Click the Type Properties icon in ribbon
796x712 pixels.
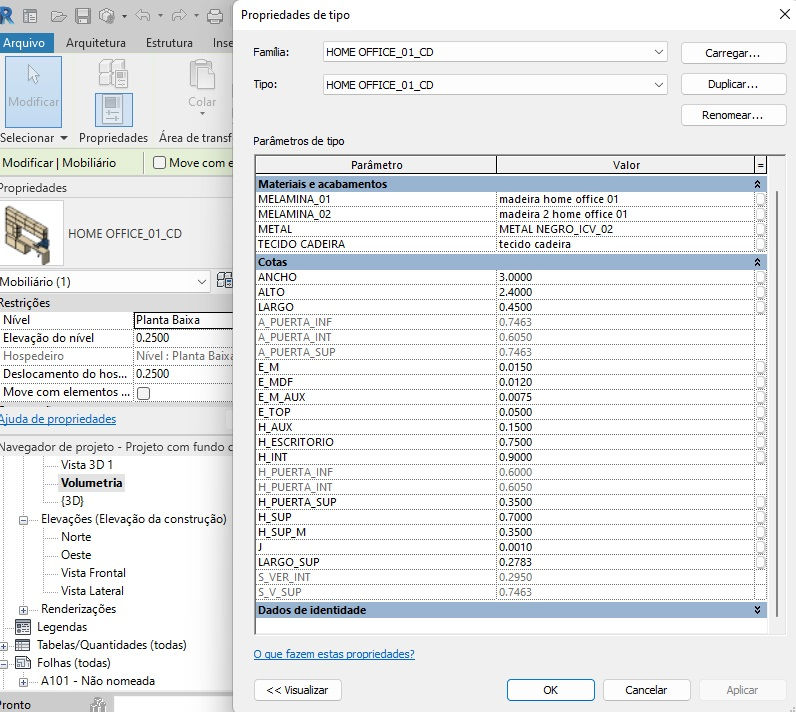coord(113,72)
